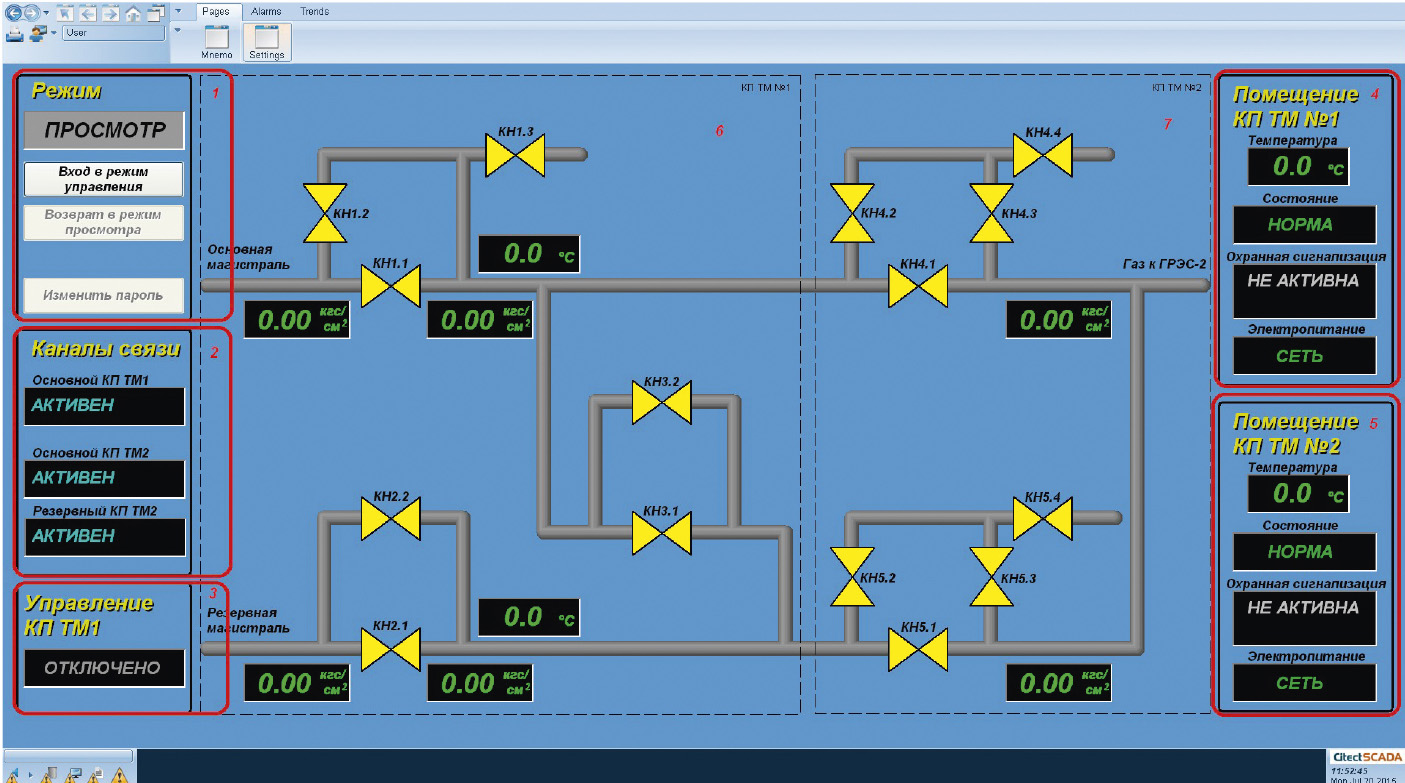Click КП ТМ №2 'НОРМА' state box

pyautogui.click(x=1304, y=552)
